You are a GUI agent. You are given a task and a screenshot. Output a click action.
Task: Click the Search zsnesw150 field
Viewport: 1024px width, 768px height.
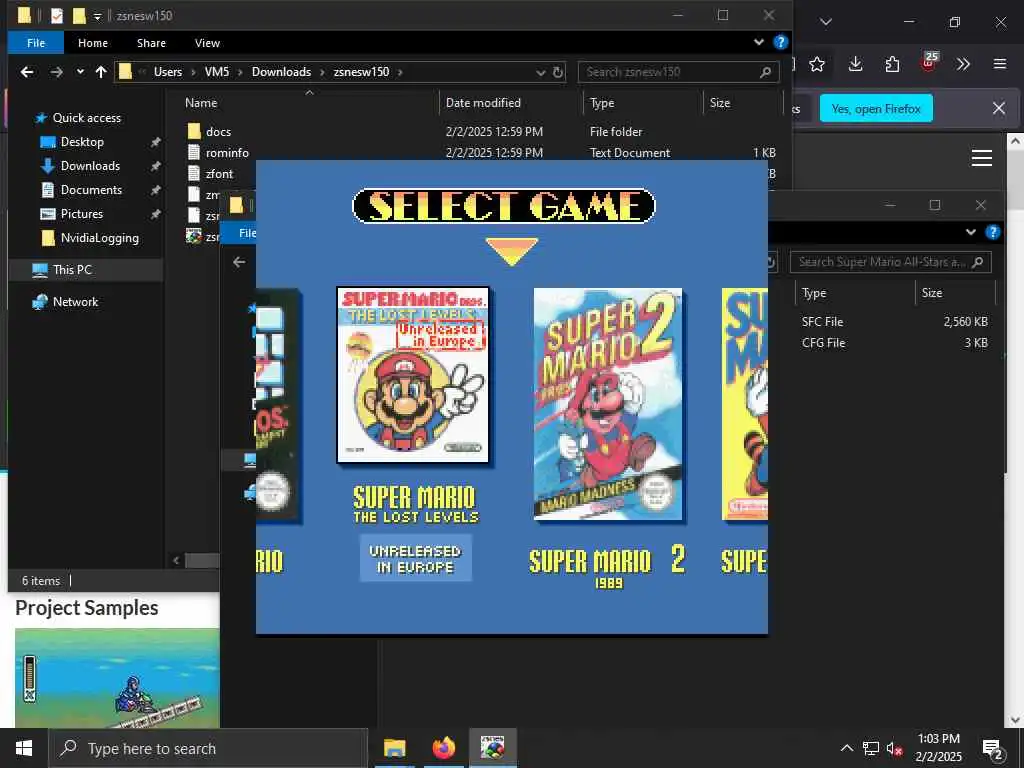(x=679, y=72)
